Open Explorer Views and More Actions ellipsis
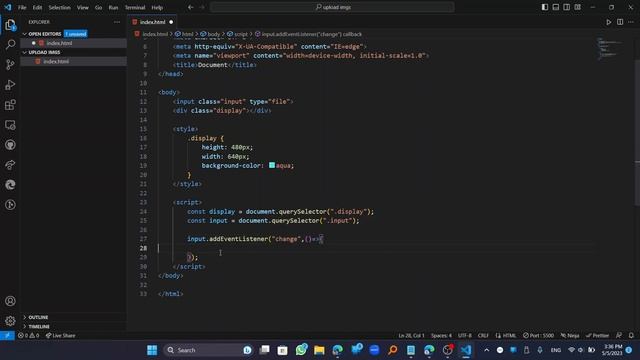 tap(117, 22)
